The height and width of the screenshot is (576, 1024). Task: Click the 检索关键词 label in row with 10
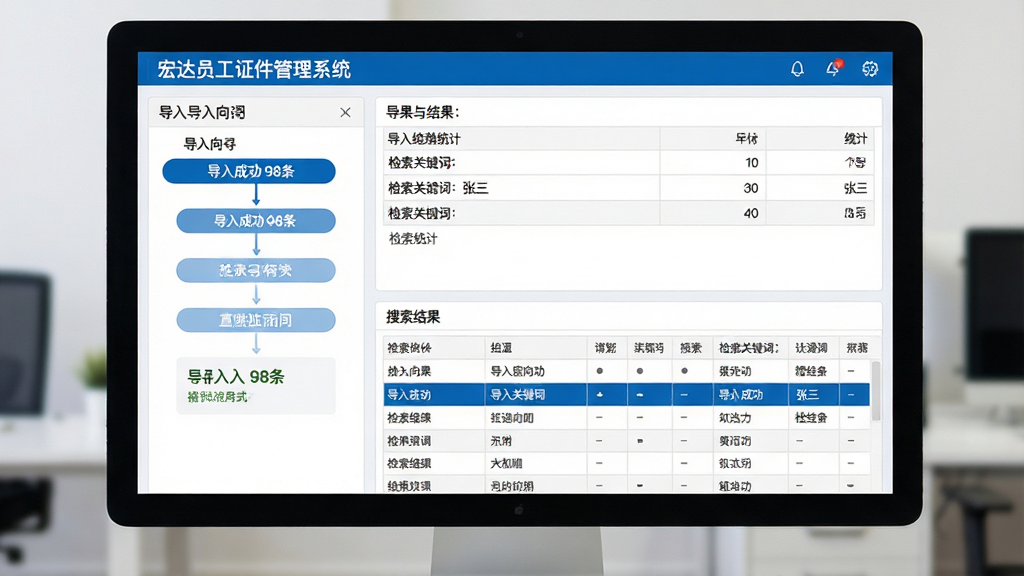[x=422, y=163]
